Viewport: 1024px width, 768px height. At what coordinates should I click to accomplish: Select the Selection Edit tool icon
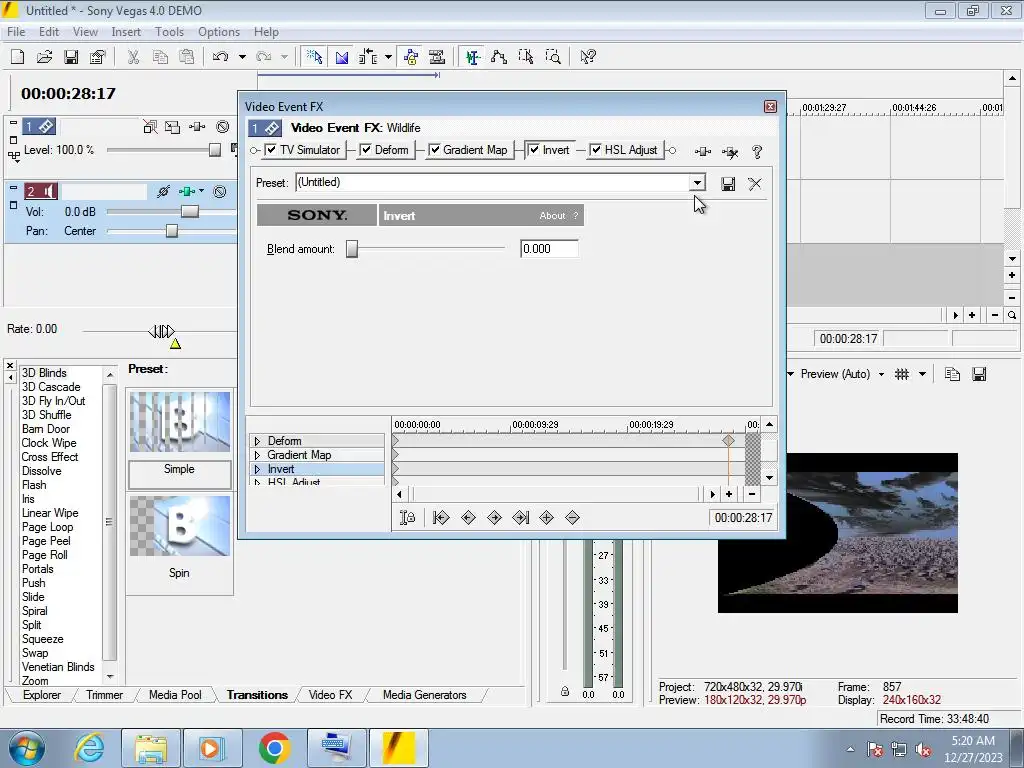point(526,57)
